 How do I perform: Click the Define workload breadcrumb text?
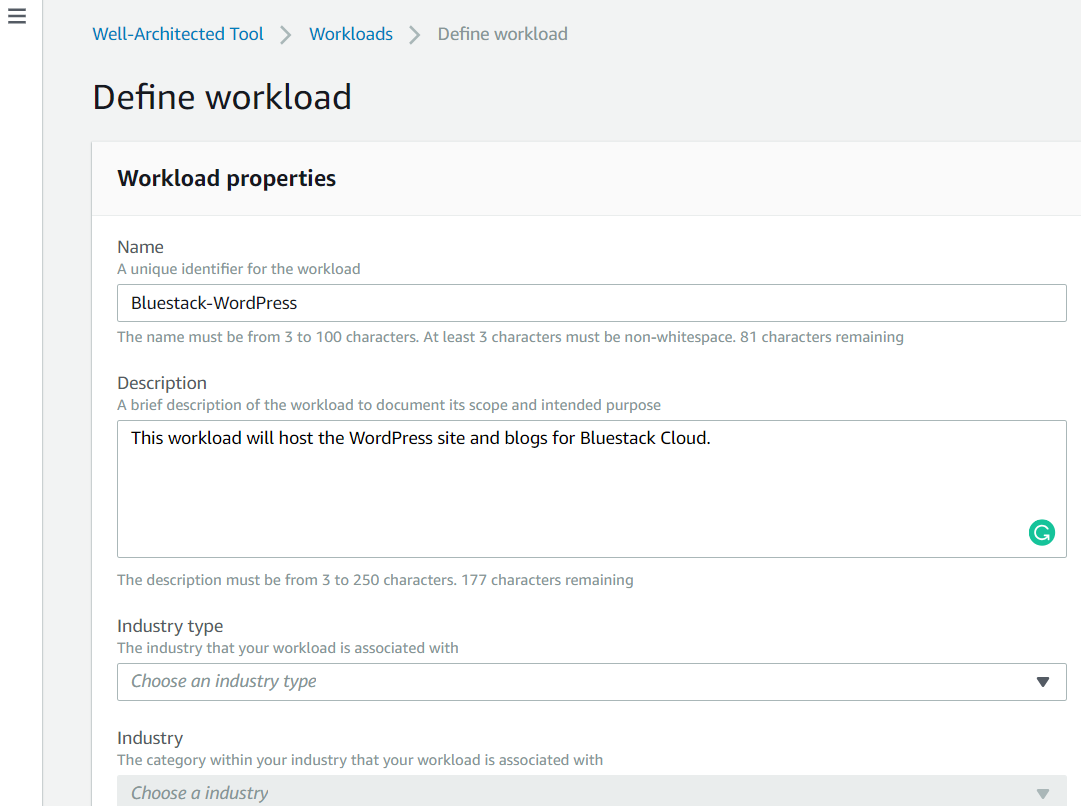tap(503, 34)
